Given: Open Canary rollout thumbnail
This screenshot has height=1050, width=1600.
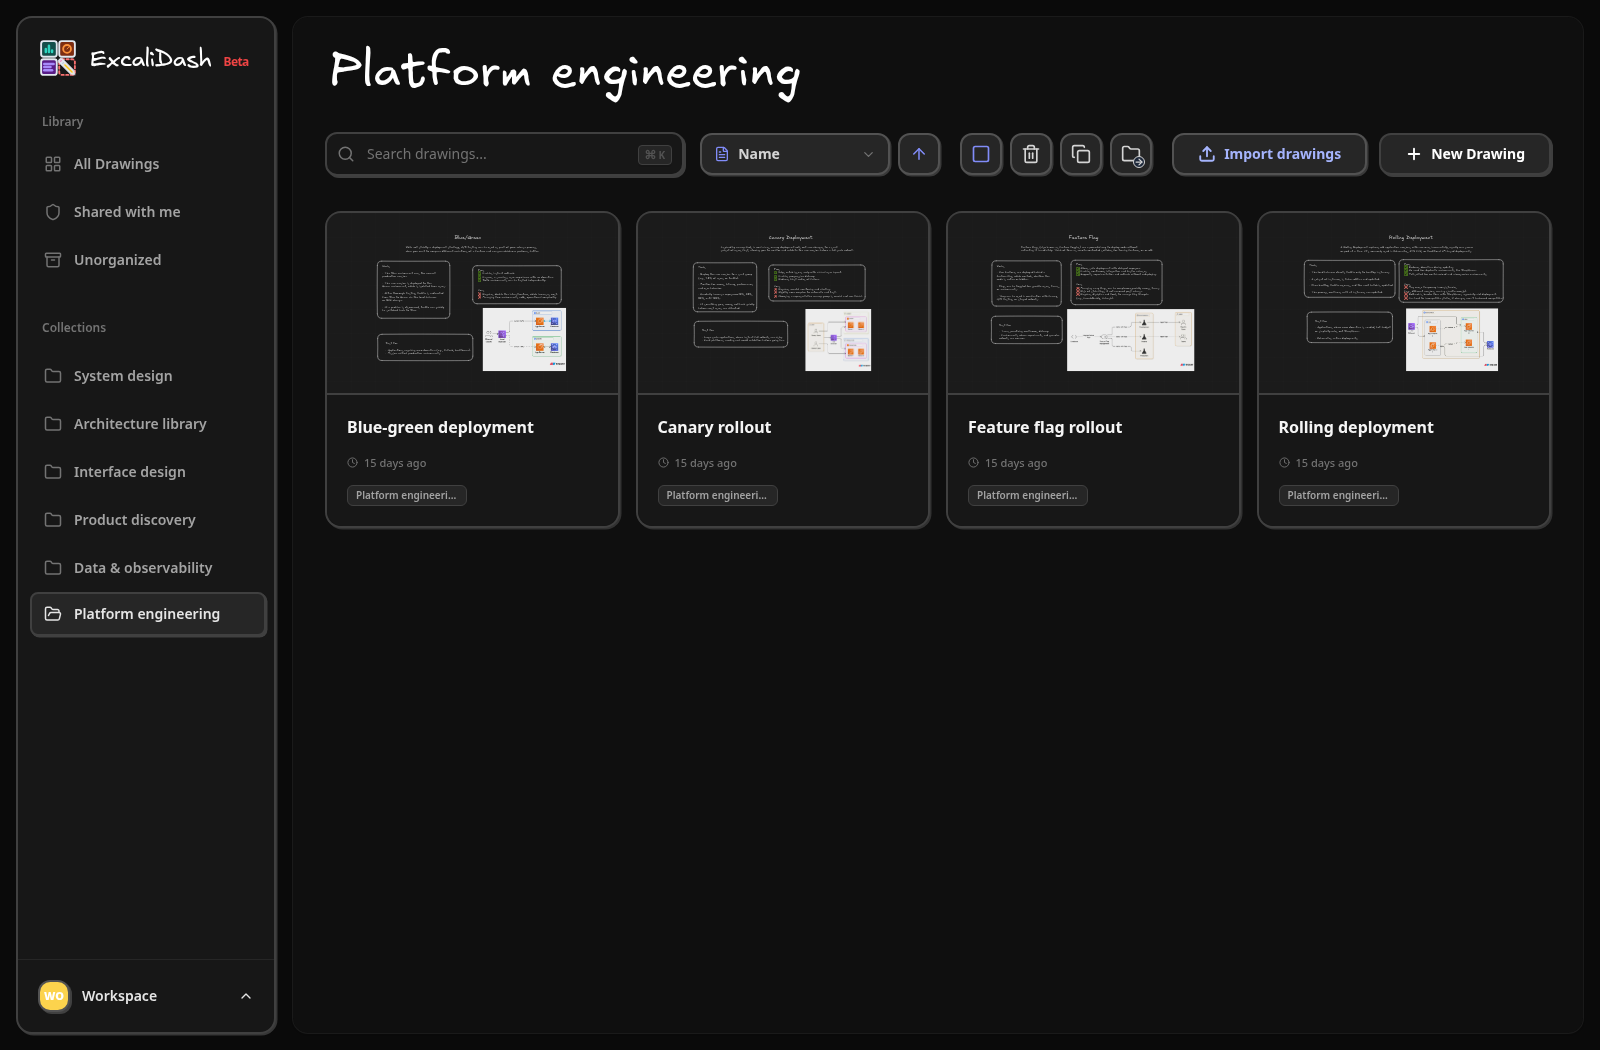Looking at the screenshot, I should (x=783, y=303).
